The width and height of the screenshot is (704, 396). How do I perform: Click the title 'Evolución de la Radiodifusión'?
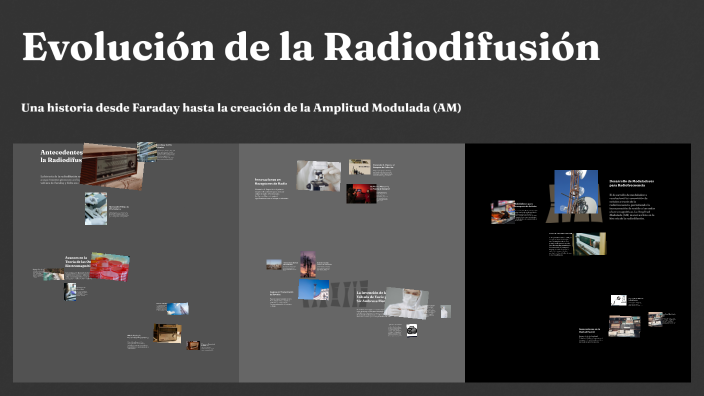(x=311, y=47)
